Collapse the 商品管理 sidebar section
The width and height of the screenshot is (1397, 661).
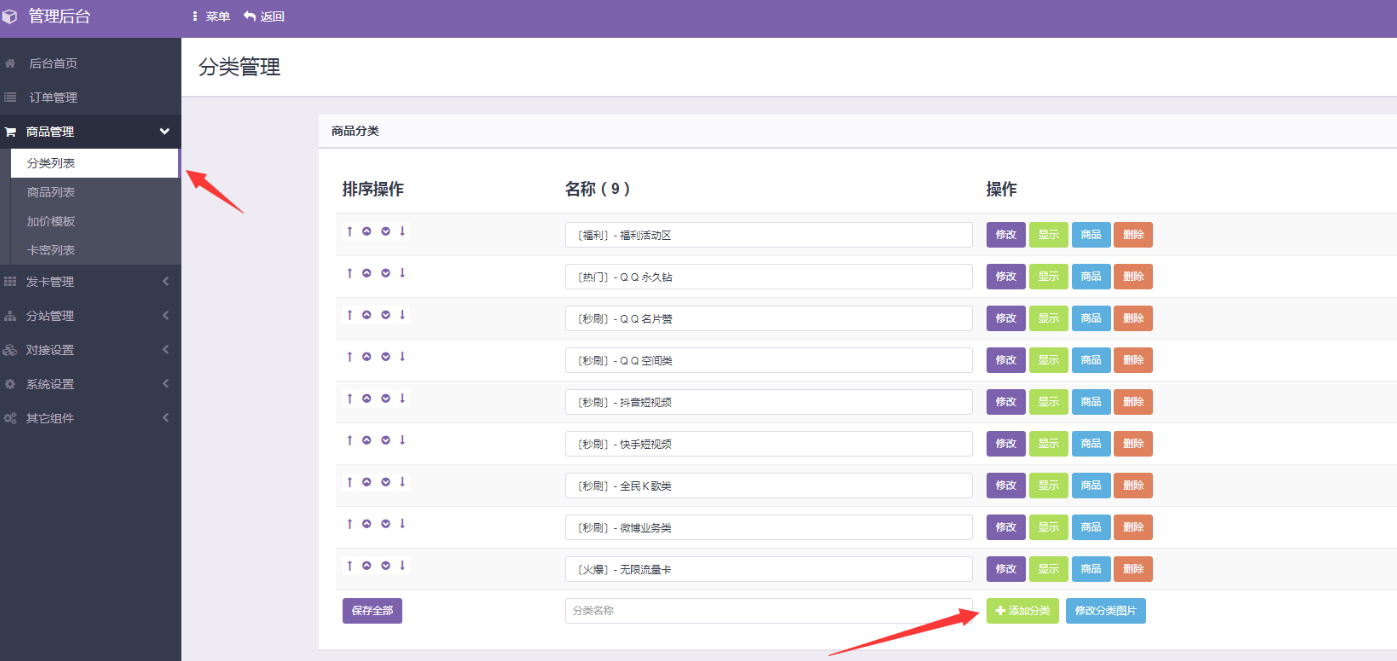tap(90, 132)
